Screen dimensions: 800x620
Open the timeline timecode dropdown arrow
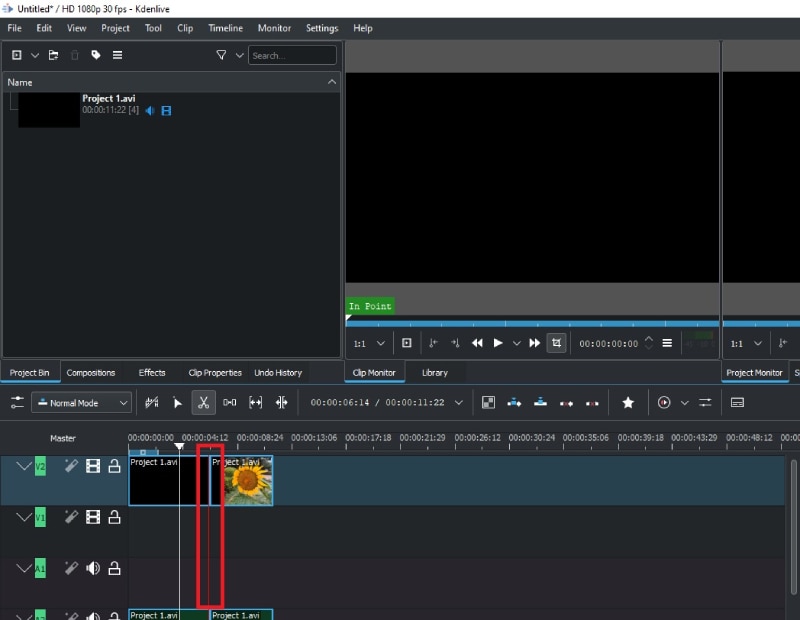[x=459, y=403]
